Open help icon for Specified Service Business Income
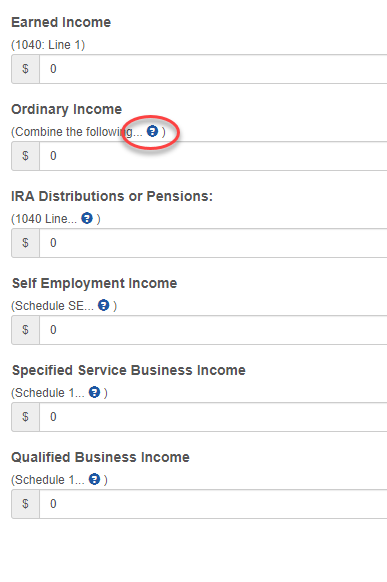The image size is (387, 582). [x=94, y=392]
